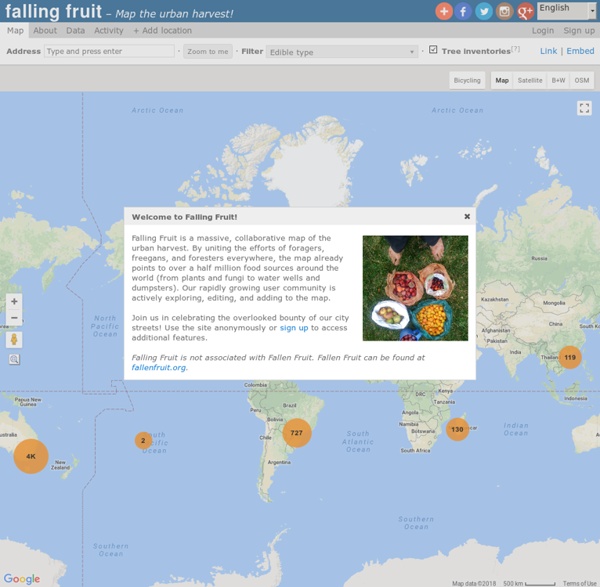
Task: Click the fruit bags photo thumbnail
Action: tap(415, 288)
